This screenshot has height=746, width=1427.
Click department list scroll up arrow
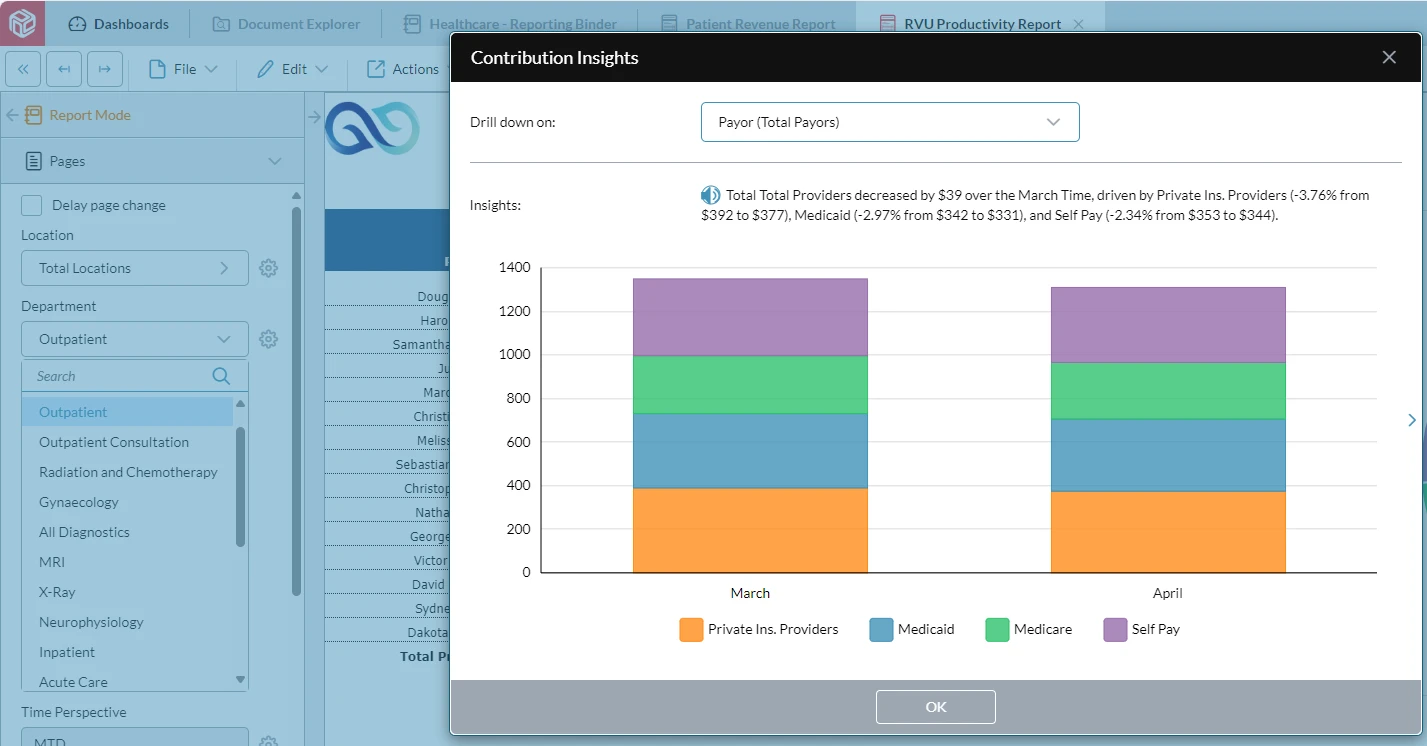(x=240, y=403)
